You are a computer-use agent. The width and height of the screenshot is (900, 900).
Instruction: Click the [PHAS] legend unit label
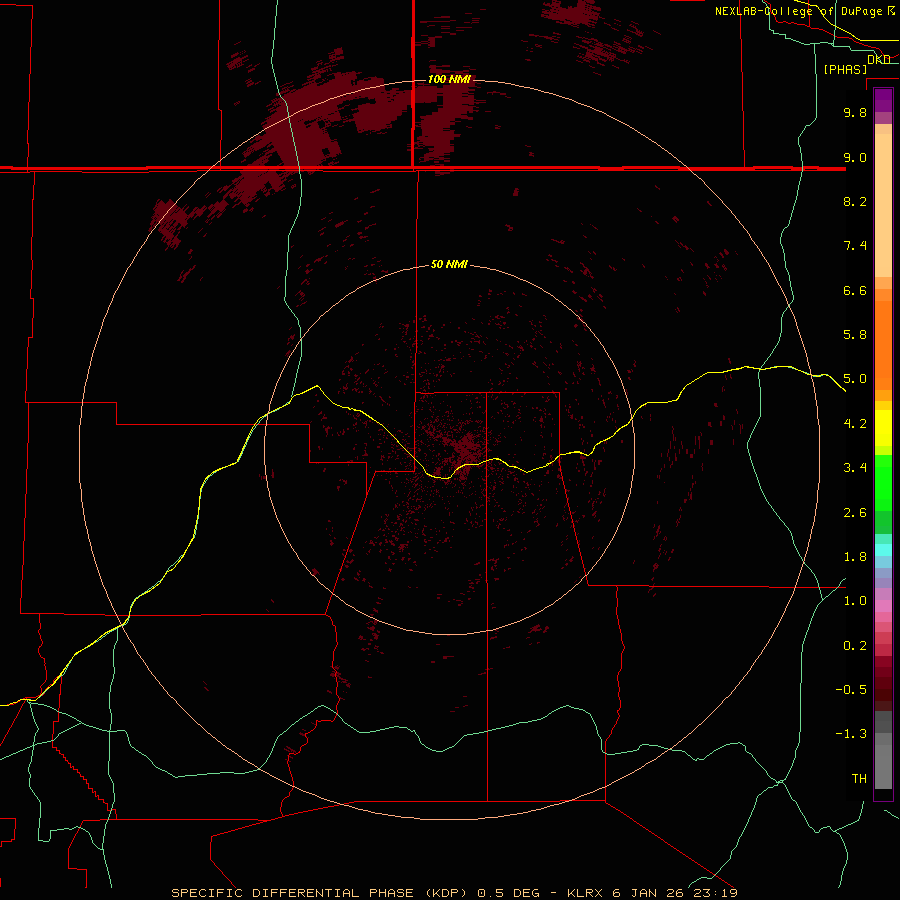click(x=845, y=69)
